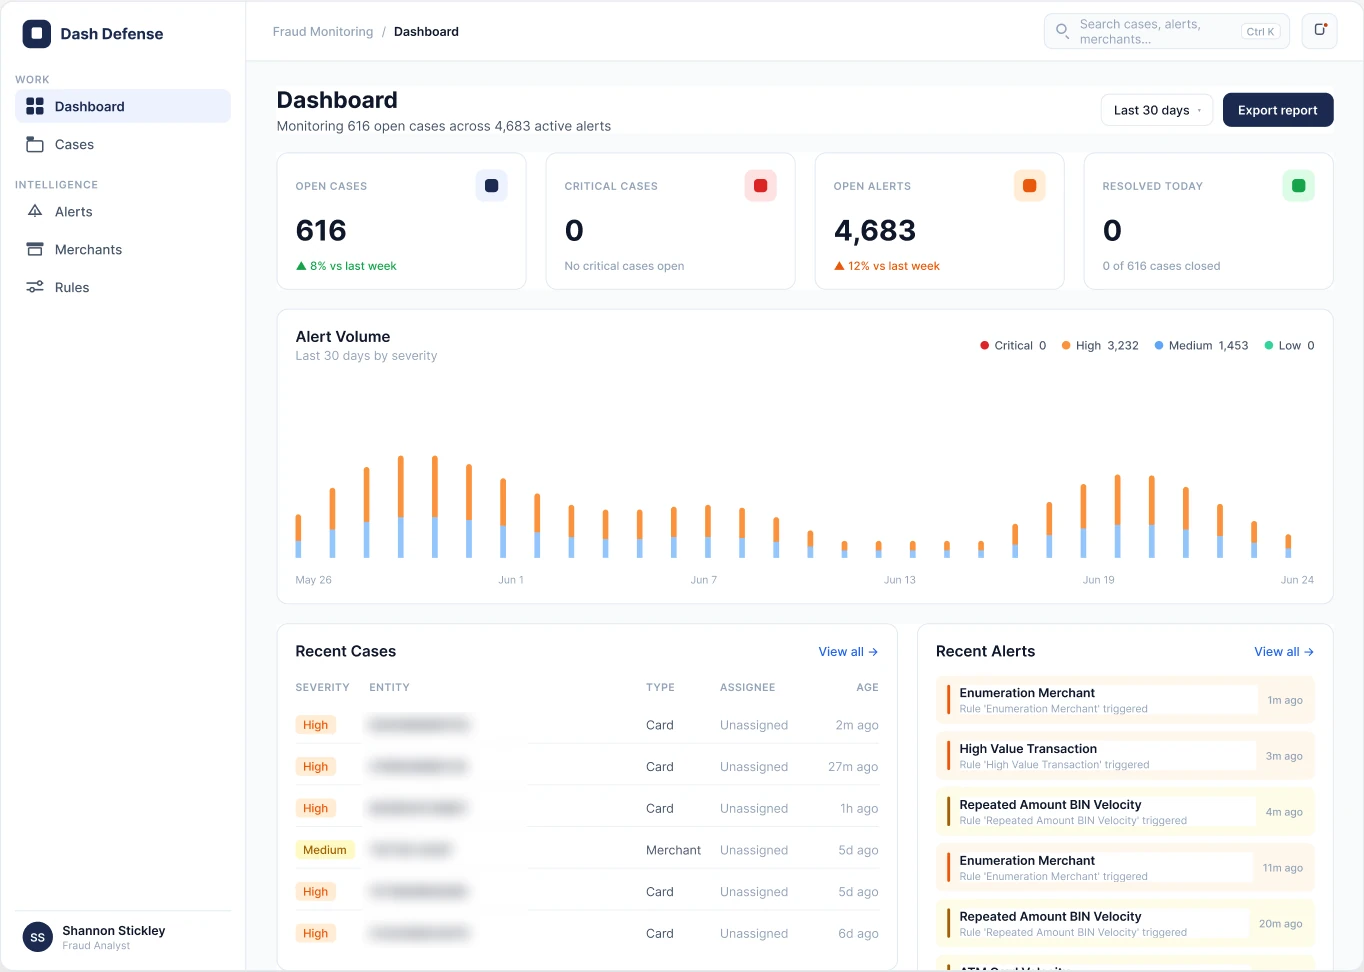
Task: Open the Enumeration Merchant alert from 1m ago
Action: tap(1125, 700)
